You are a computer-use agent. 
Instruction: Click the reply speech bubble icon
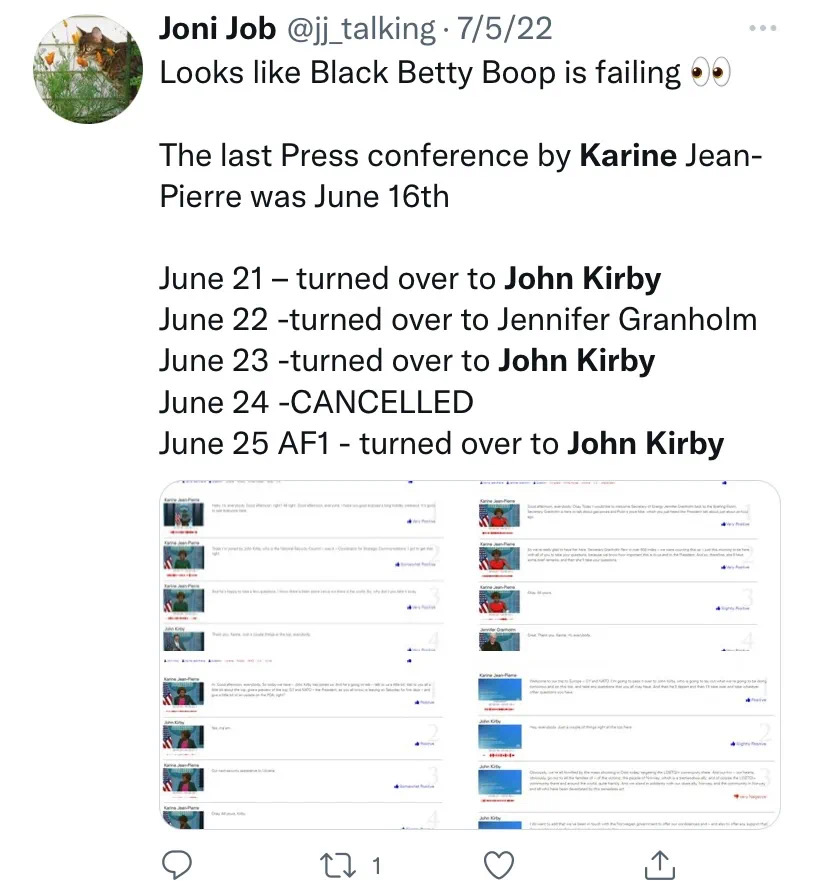click(177, 864)
